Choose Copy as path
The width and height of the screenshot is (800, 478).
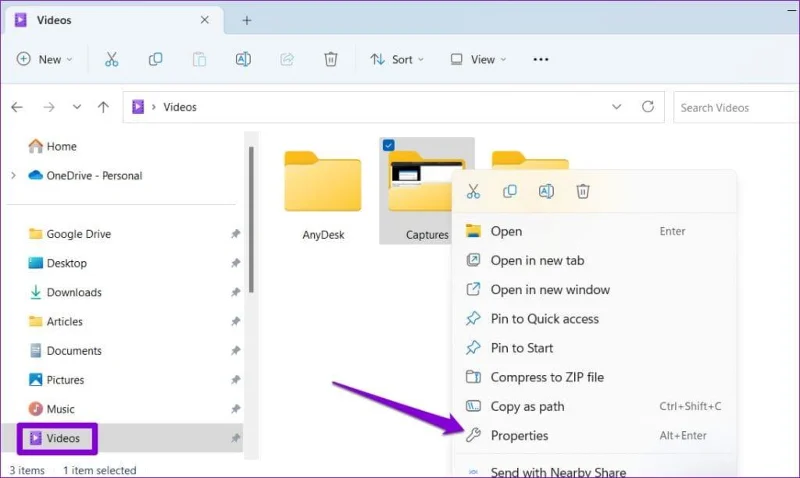pyautogui.click(x=593, y=406)
